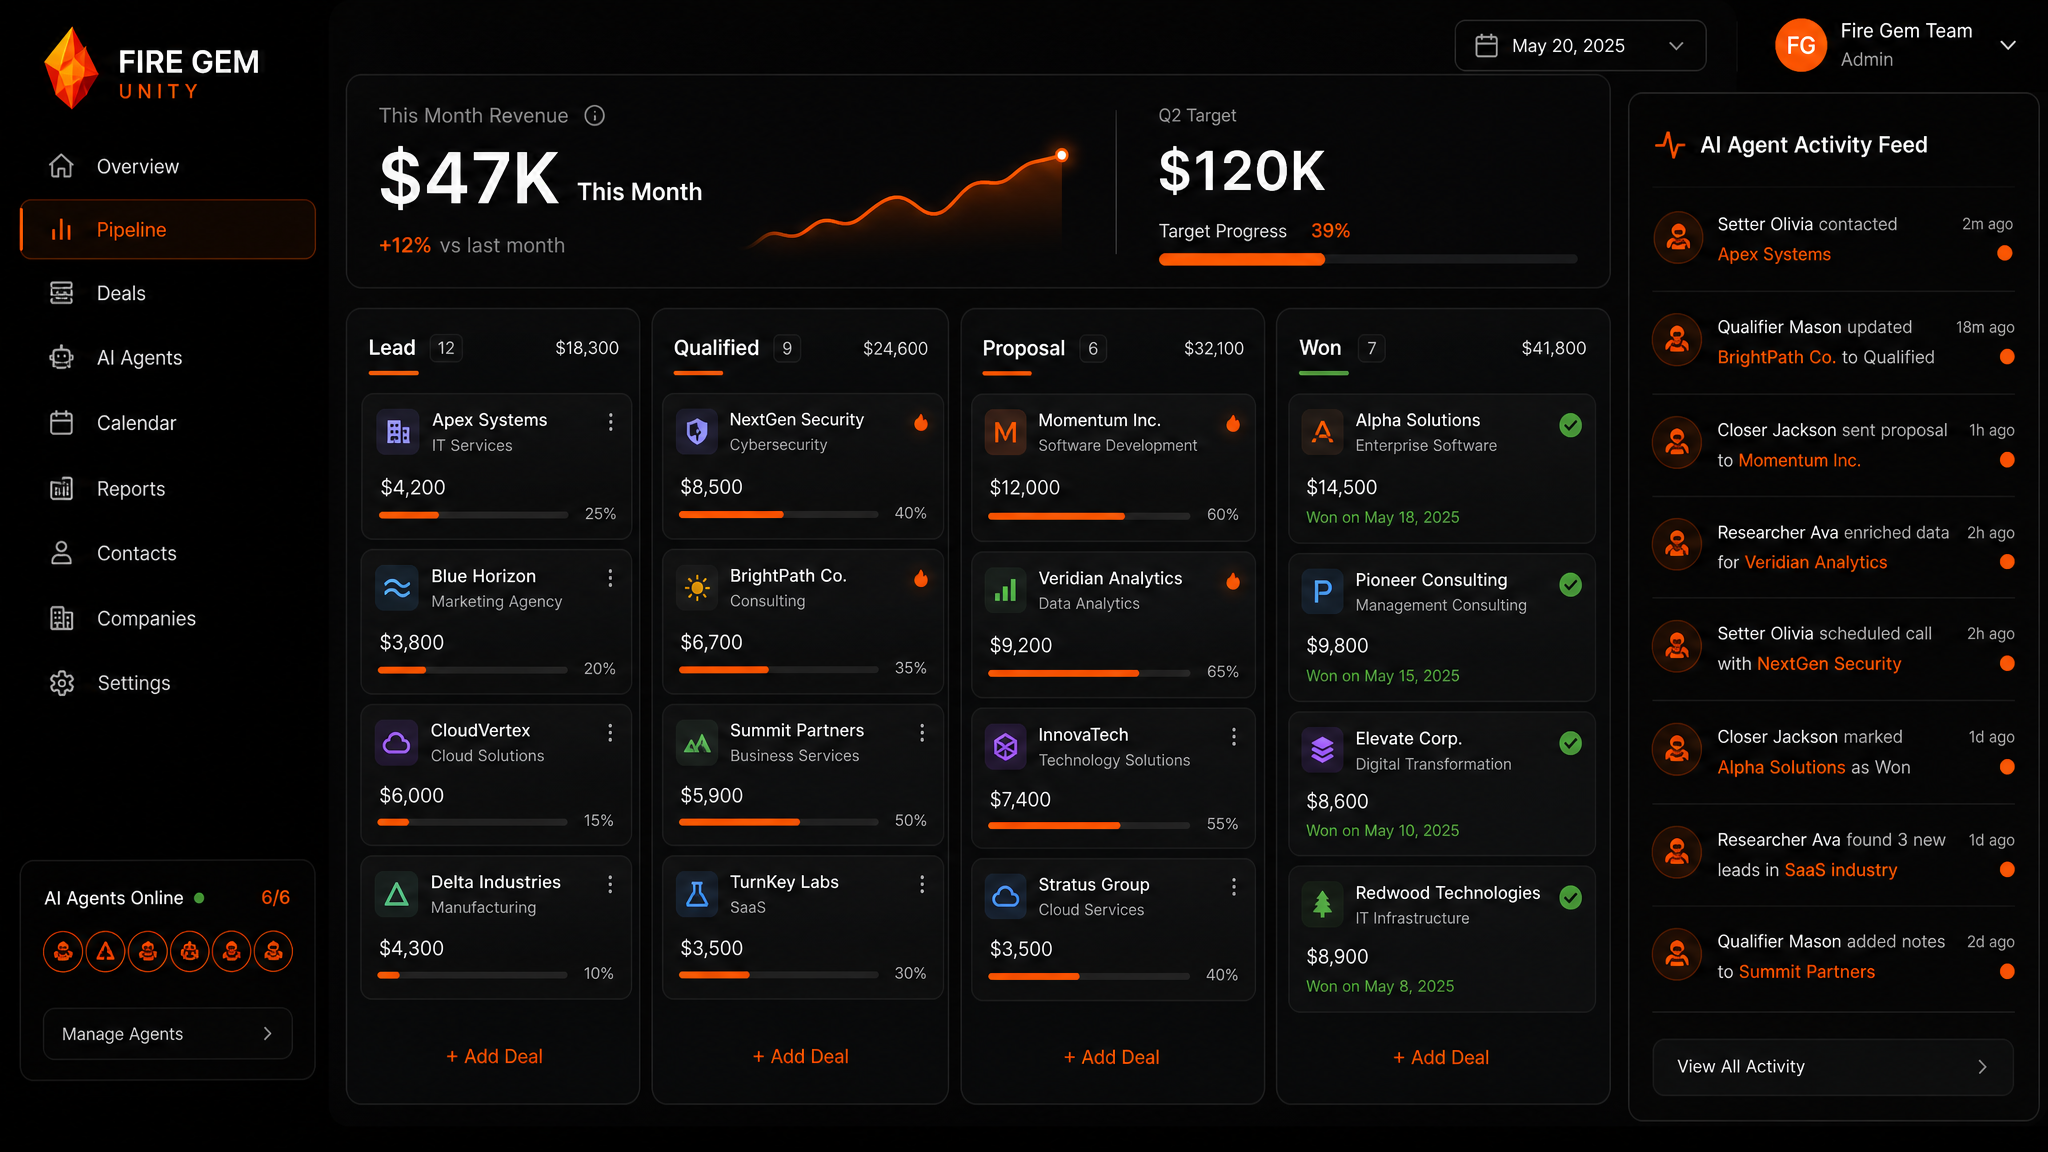Screen dimensions: 2048x1152
Task: Click unread dot on Momentum Inc. proposal activity
Action: pyautogui.click(x=2006, y=460)
